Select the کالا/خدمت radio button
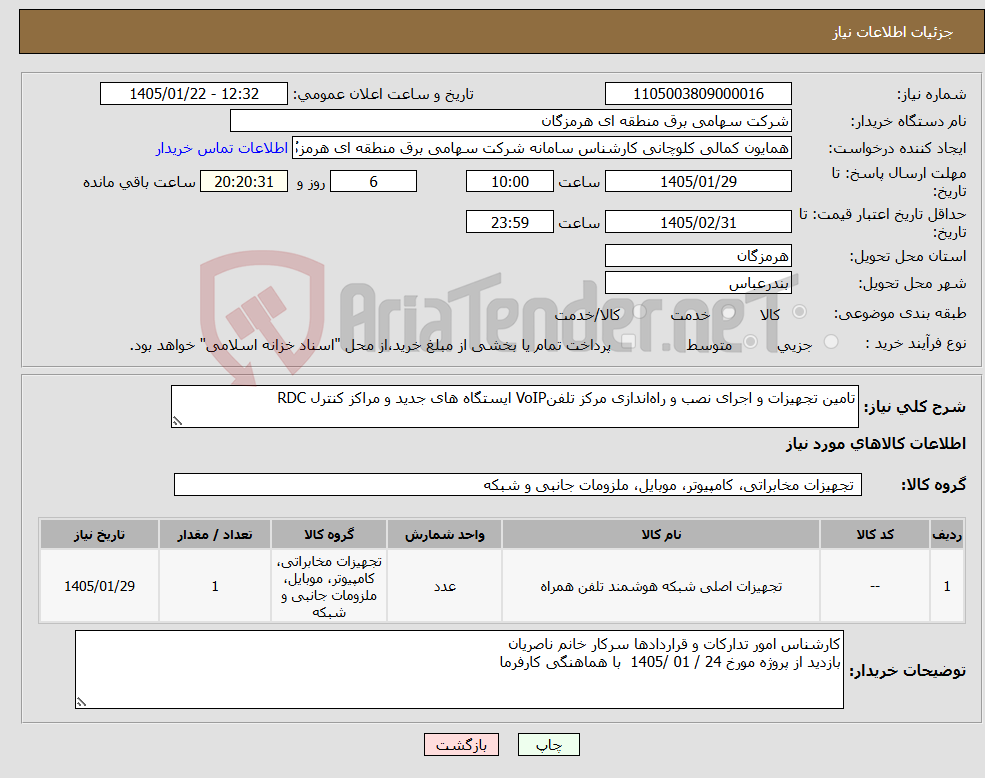Image resolution: width=985 pixels, height=778 pixels. pyautogui.click(x=639, y=312)
